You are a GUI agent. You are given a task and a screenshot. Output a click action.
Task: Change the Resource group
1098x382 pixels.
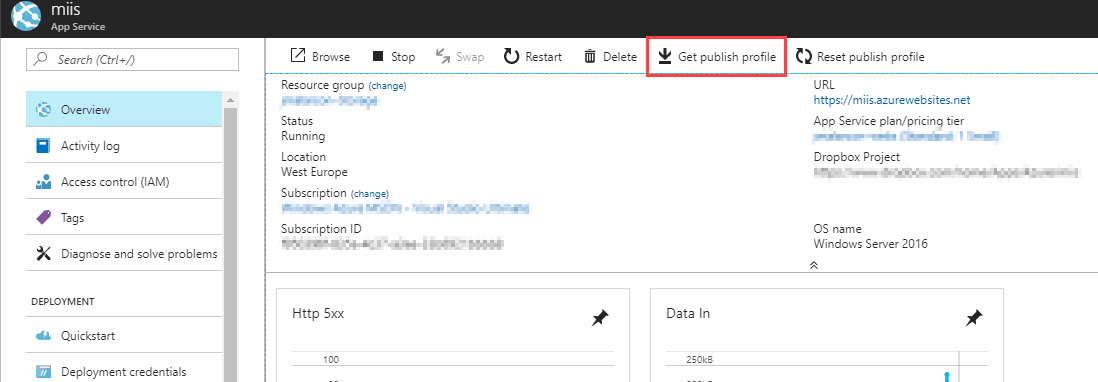click(388, 85)
